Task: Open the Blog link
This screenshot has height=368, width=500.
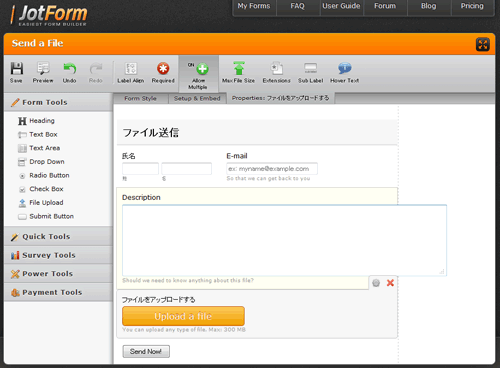Action: pyautogui.click(x=429, y=6)
